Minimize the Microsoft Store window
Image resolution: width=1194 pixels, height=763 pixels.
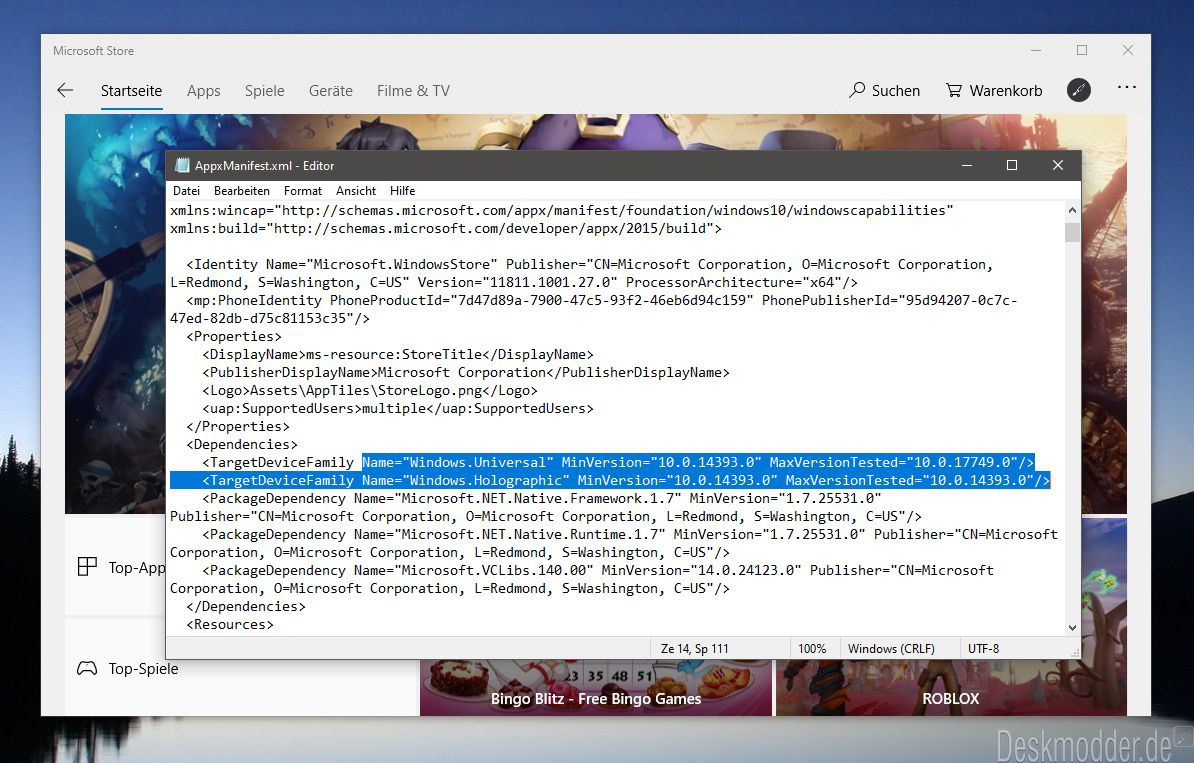click(x=1036, y=50)
